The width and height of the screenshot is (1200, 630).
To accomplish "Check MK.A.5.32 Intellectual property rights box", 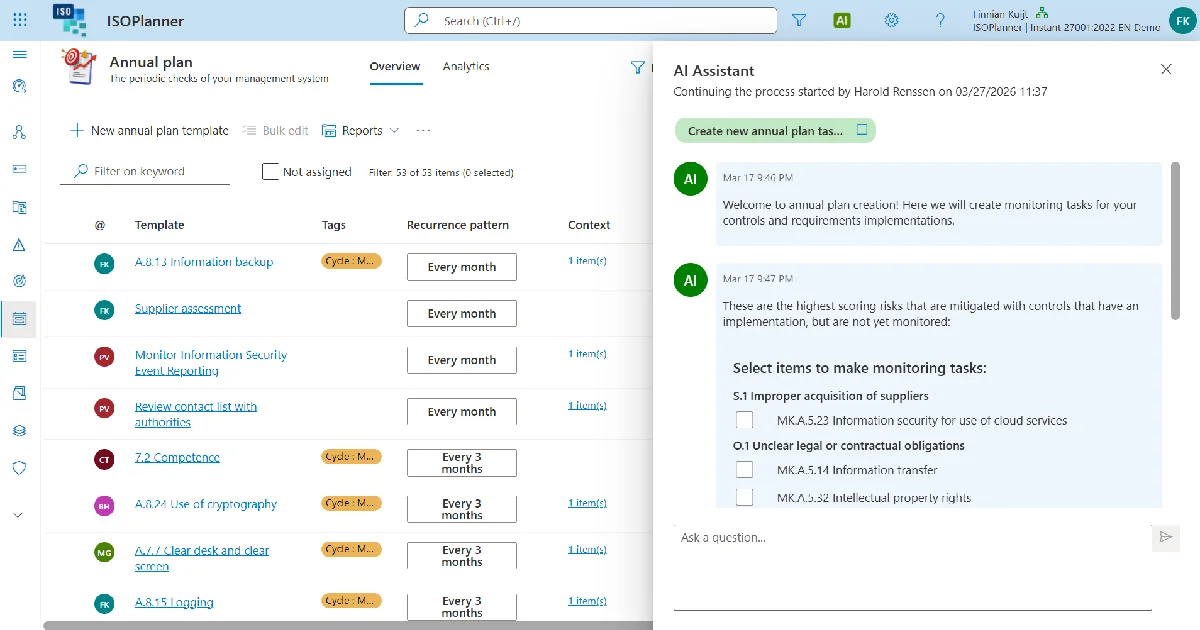I will click(x=744, y=497).
